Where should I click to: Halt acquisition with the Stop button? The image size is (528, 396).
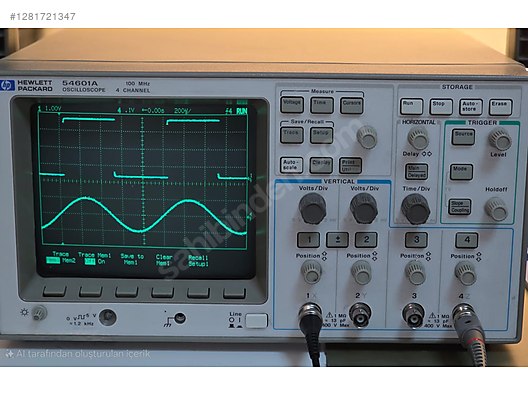pyautogui.click(x=441, y=107)
